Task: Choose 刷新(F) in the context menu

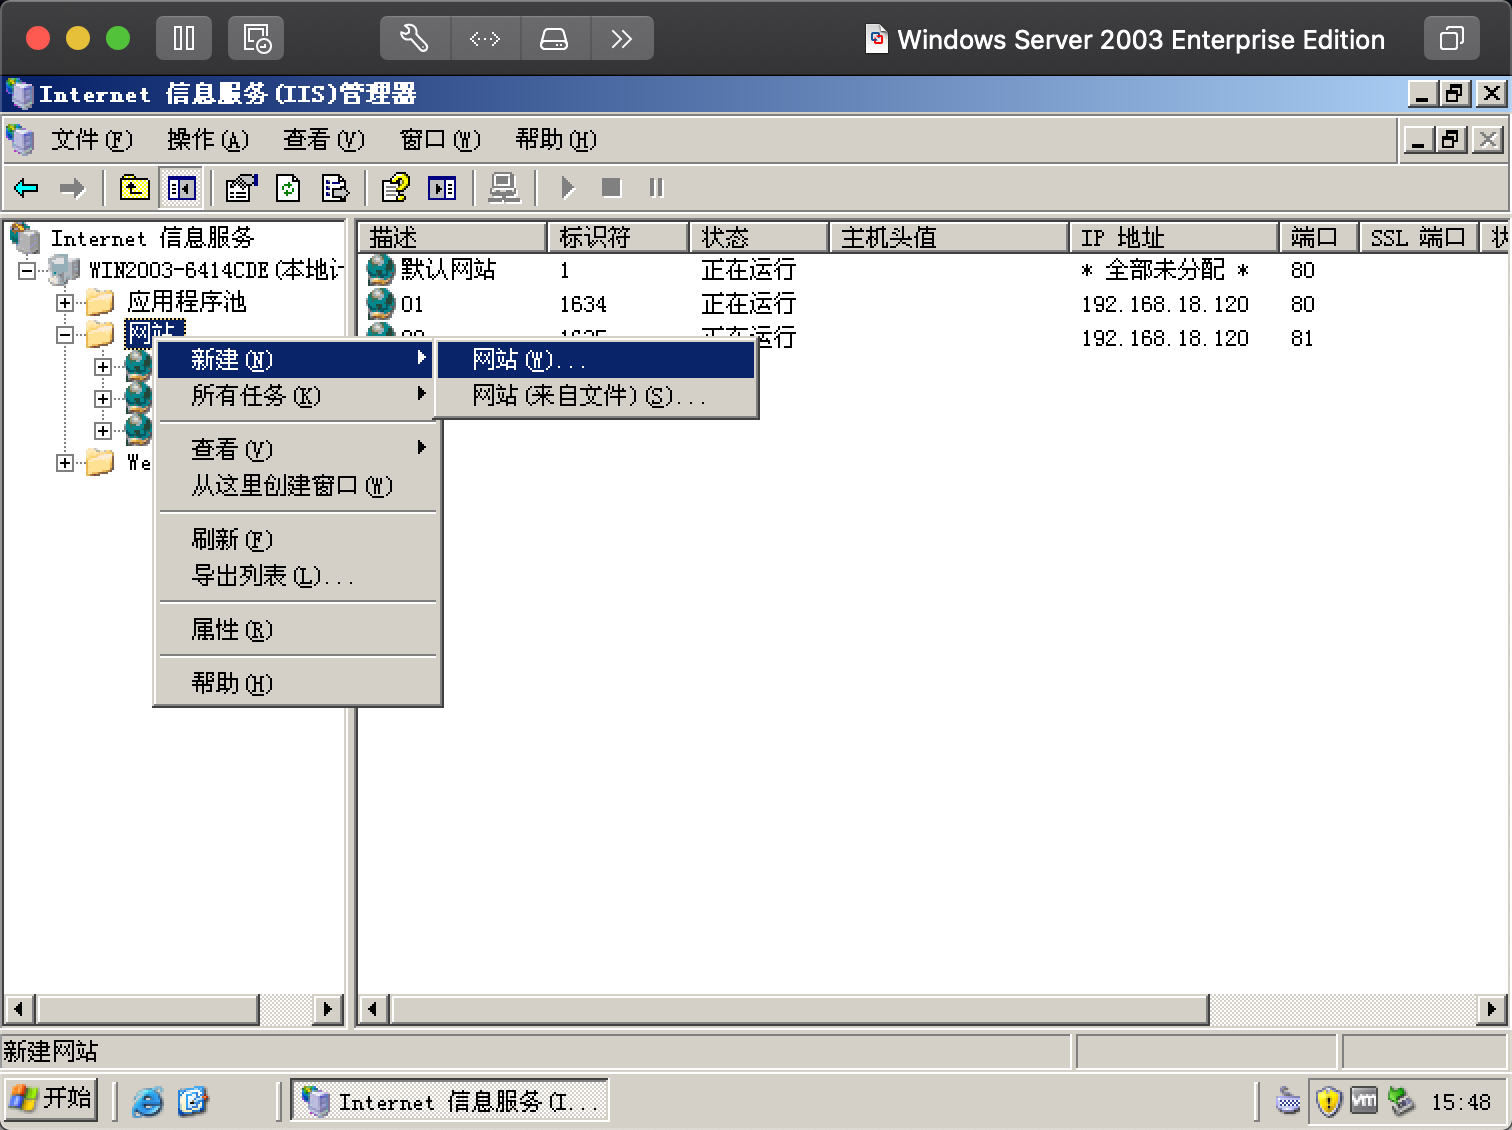Action: (296, 539)
